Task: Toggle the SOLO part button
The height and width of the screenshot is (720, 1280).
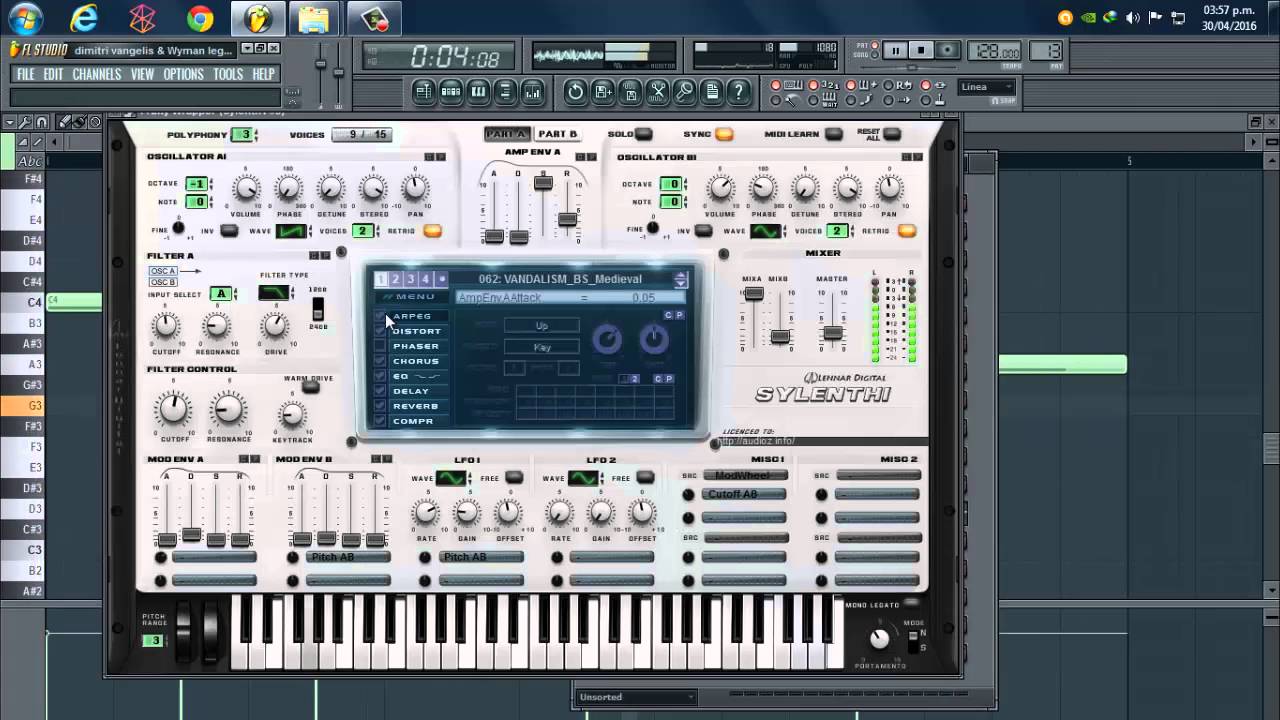Action: (x=643, y=134)
